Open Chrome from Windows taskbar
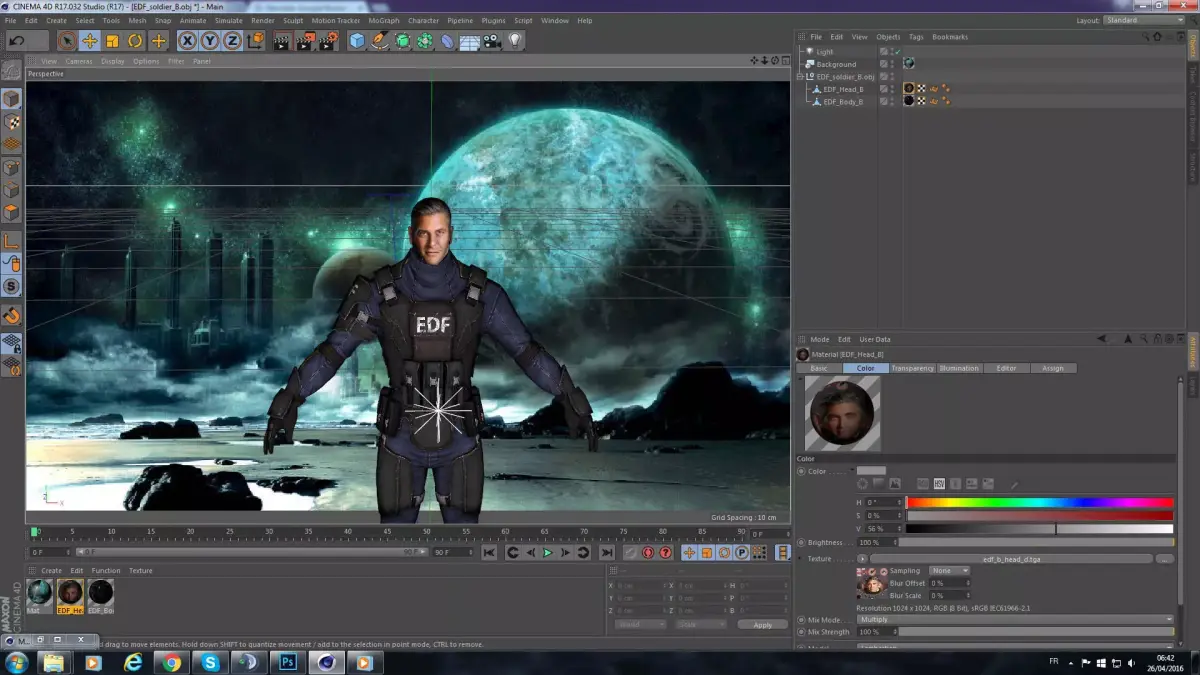Viewport: 1200px width, 675px height. tap(172, 662)
